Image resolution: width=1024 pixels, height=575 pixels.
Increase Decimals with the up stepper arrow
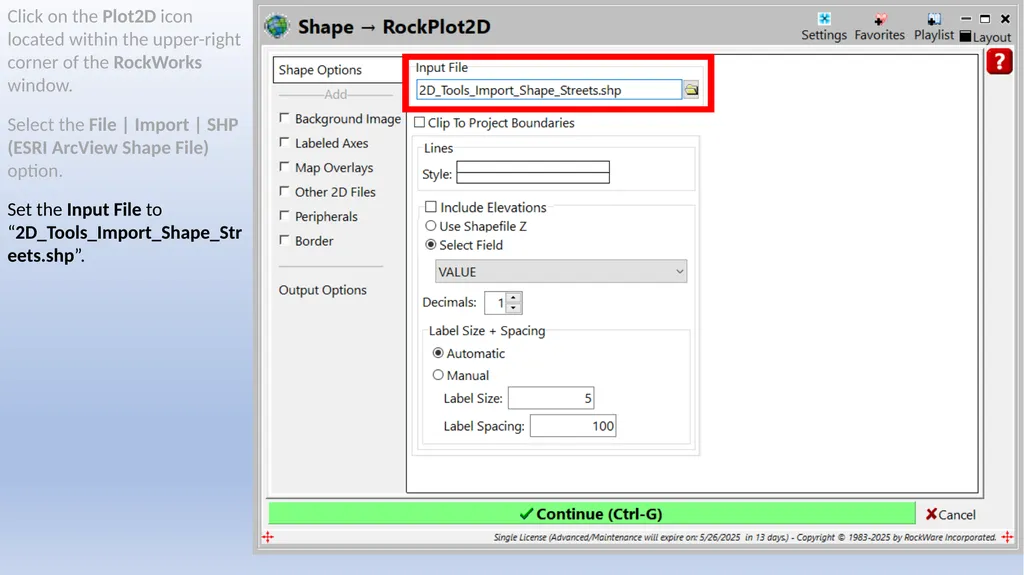(514, 297)
